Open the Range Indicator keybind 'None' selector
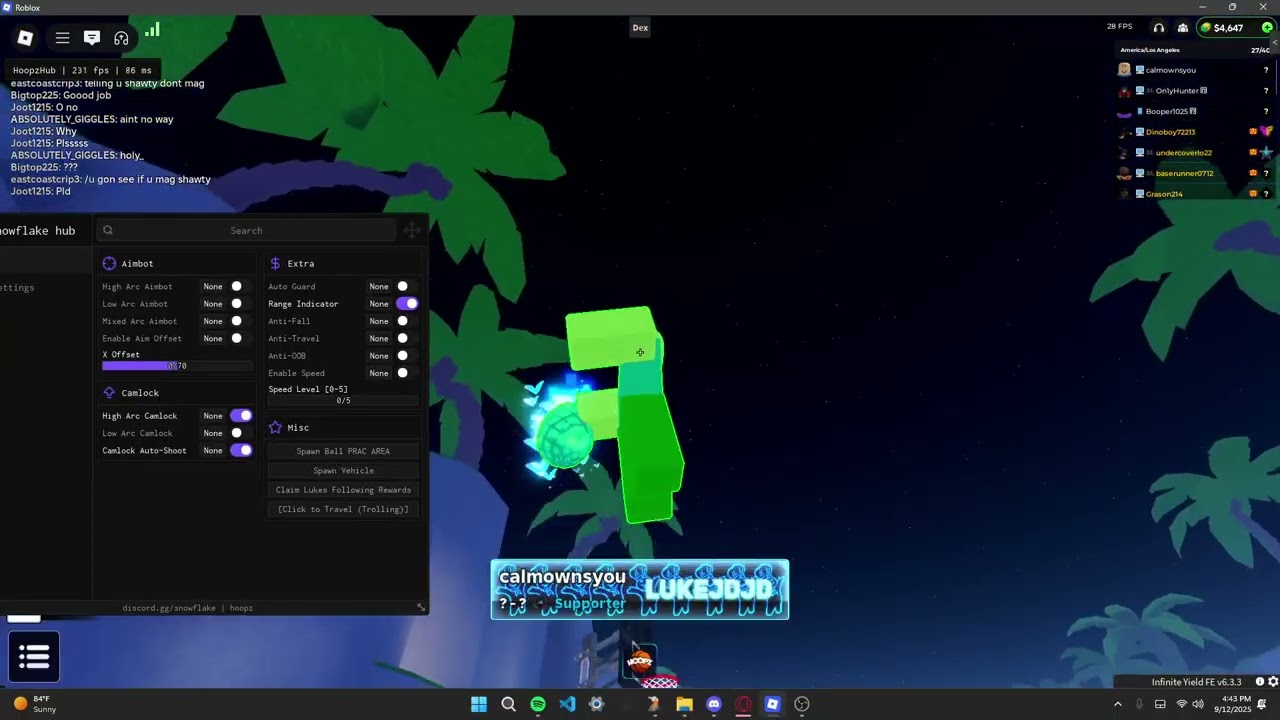 click(x=379, y=304)
